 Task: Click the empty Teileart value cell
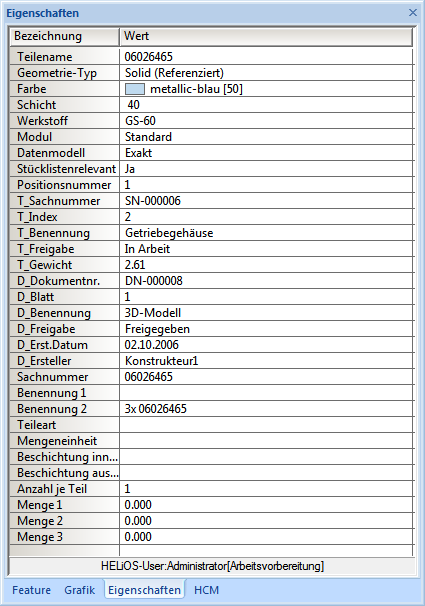tap(267, 425)
